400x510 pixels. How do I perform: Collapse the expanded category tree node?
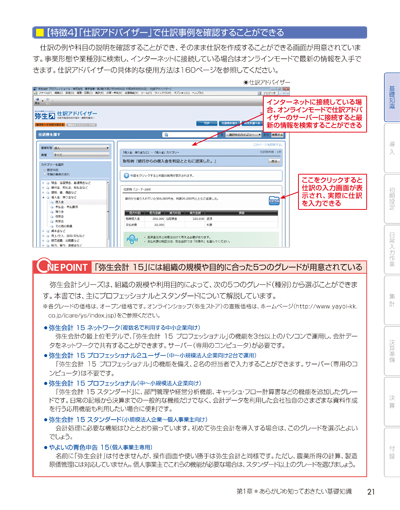coord(43,197)
